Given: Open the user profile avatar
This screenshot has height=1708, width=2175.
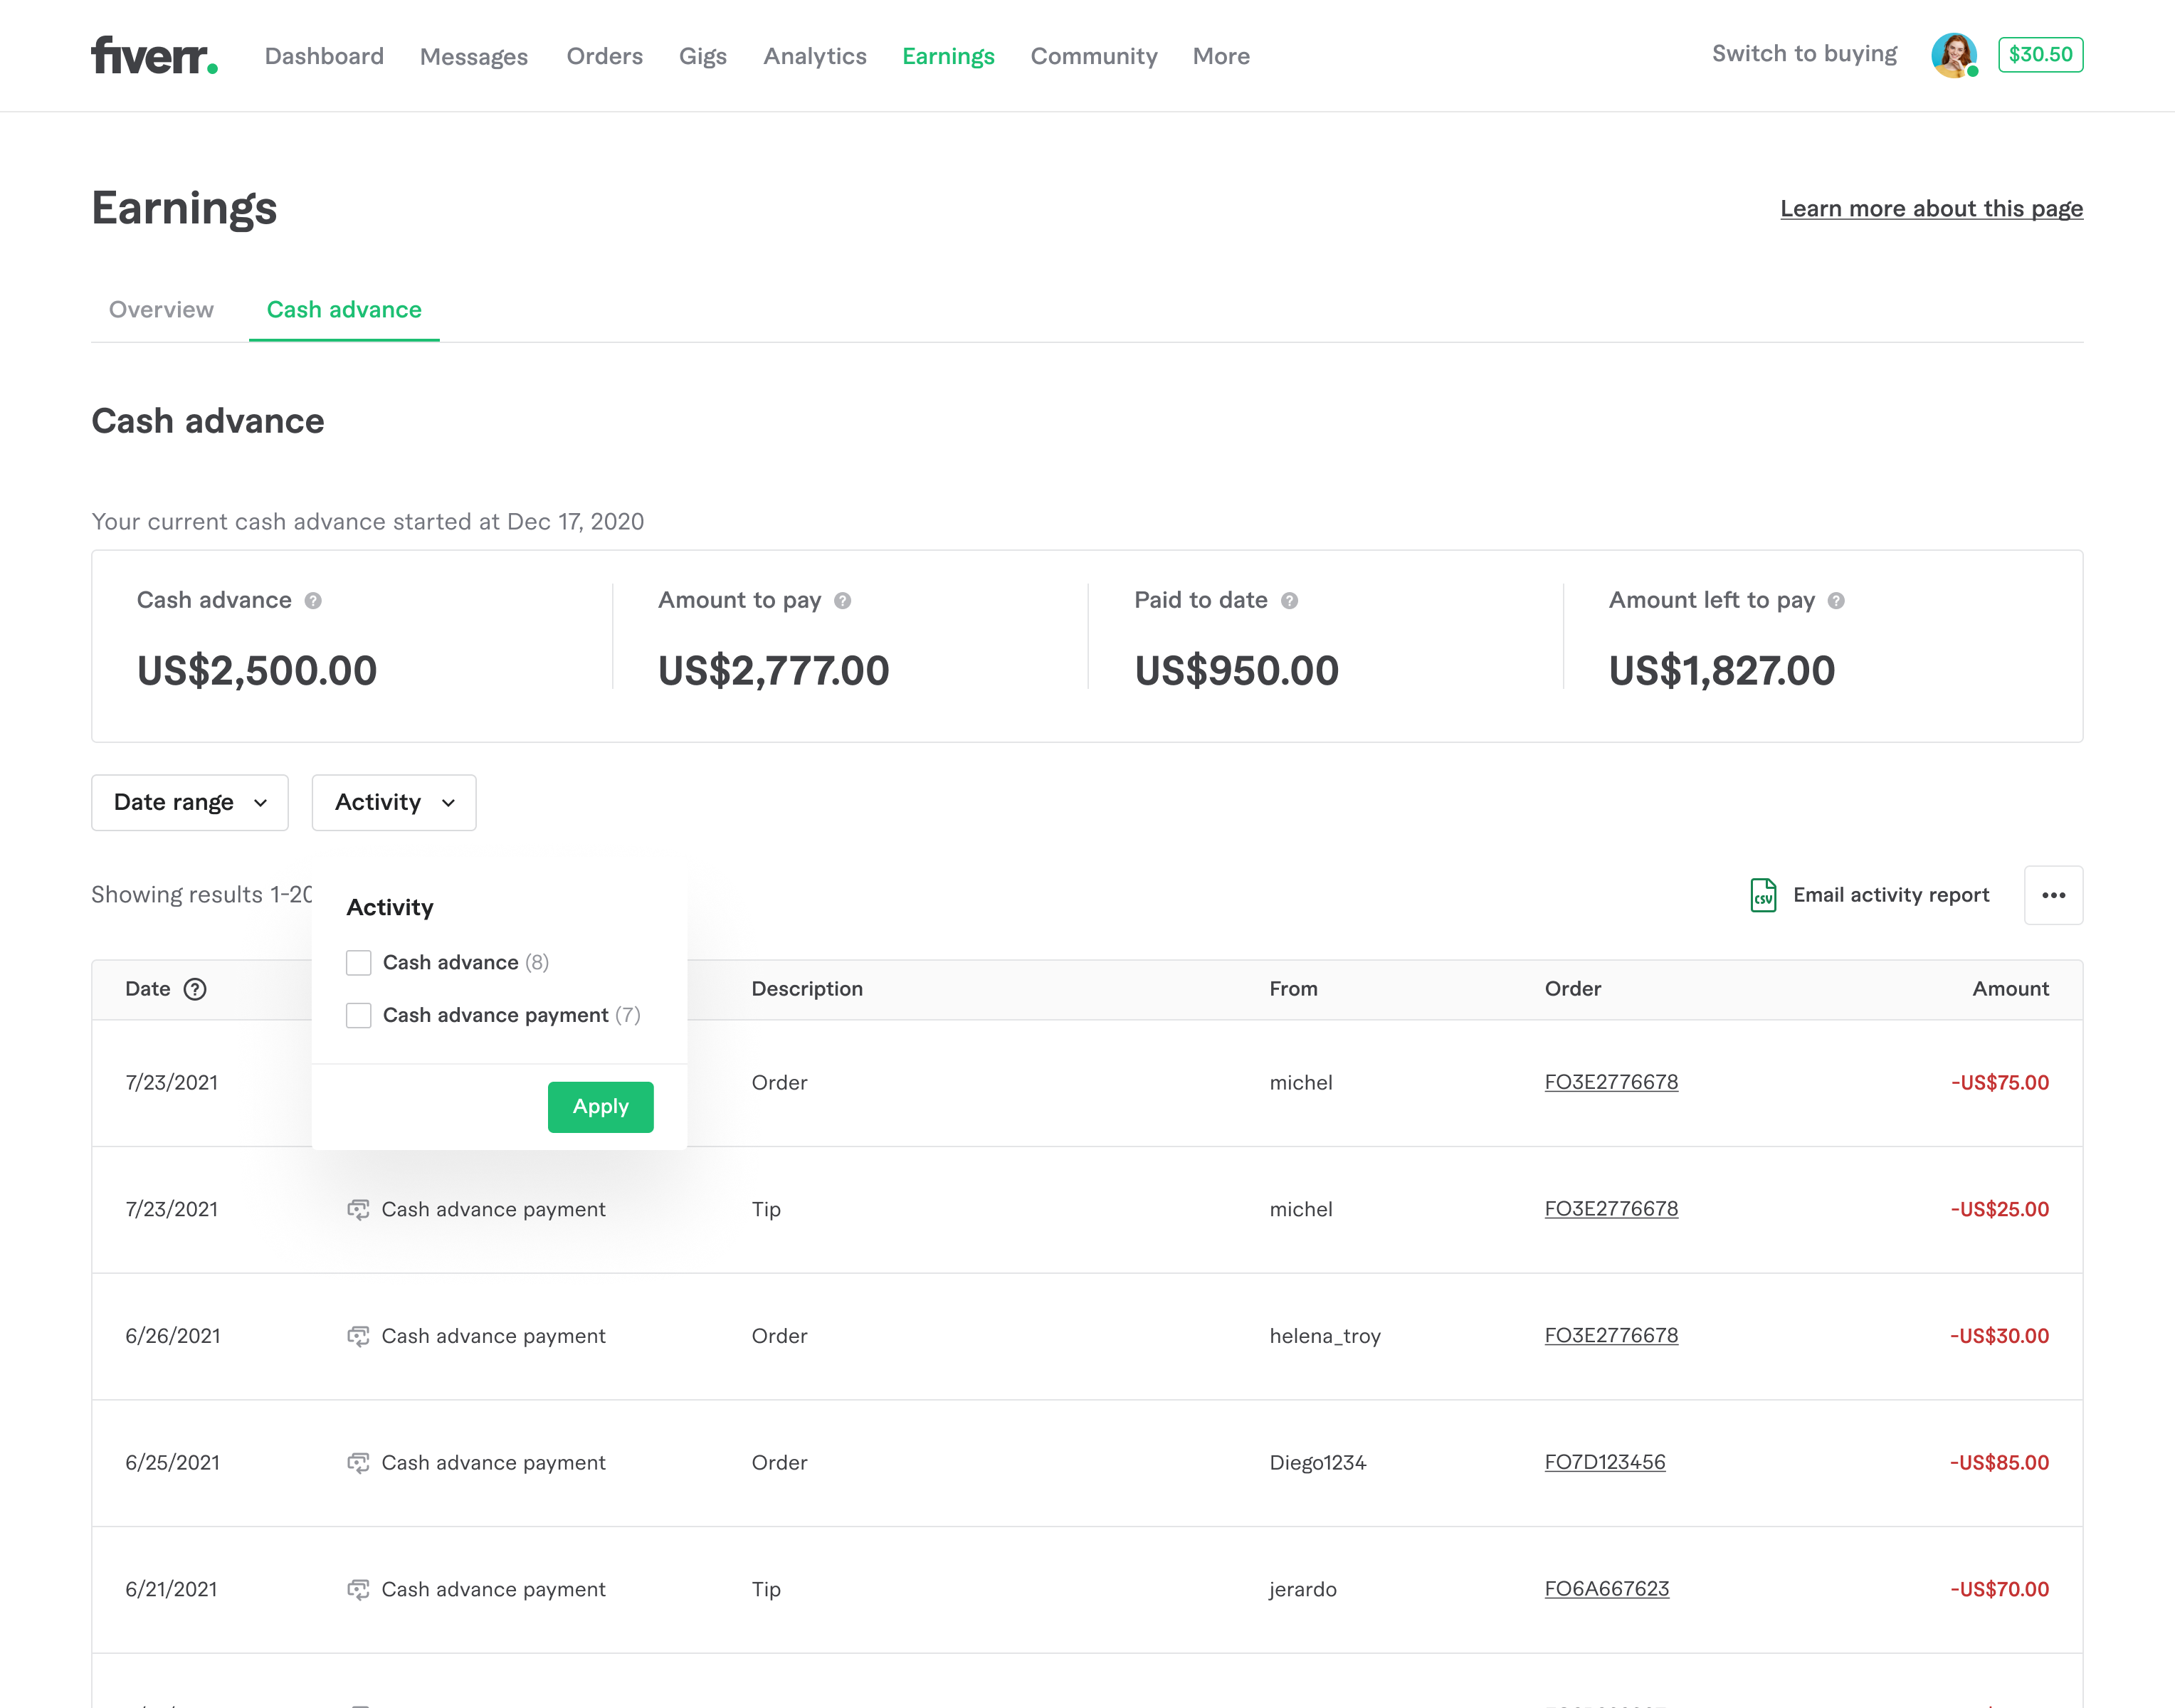Looking at the screenshot, I should coord(1952,55).
